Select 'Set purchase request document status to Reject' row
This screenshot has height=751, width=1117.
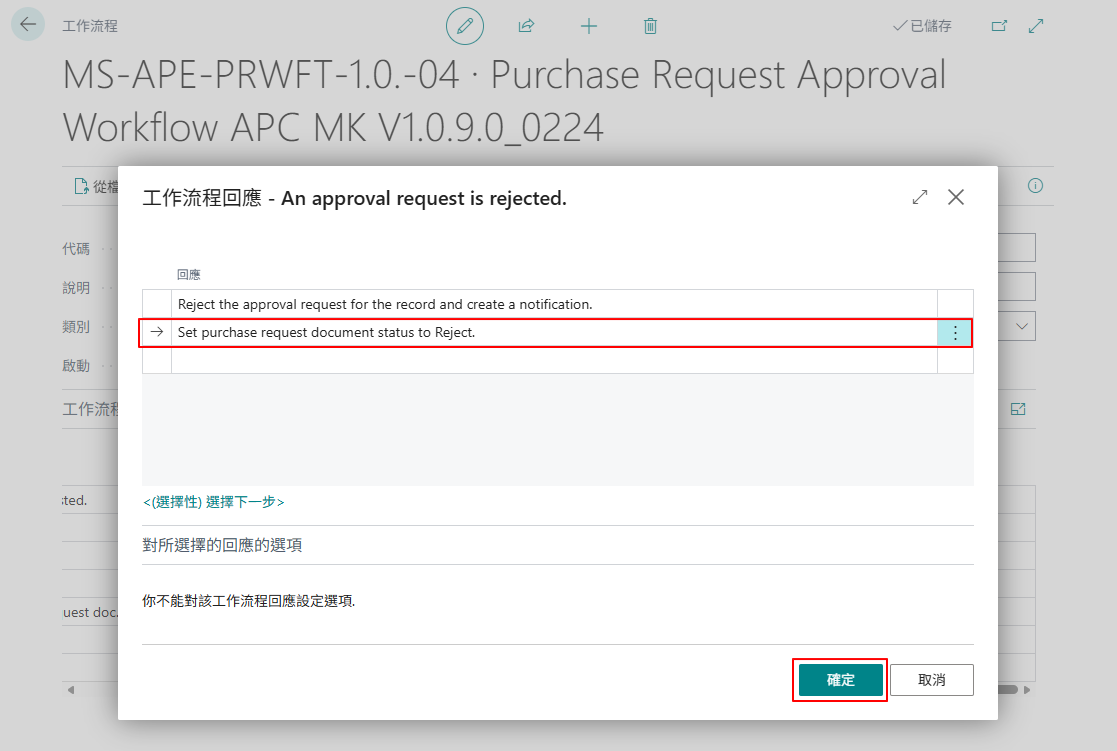[558, 333]
